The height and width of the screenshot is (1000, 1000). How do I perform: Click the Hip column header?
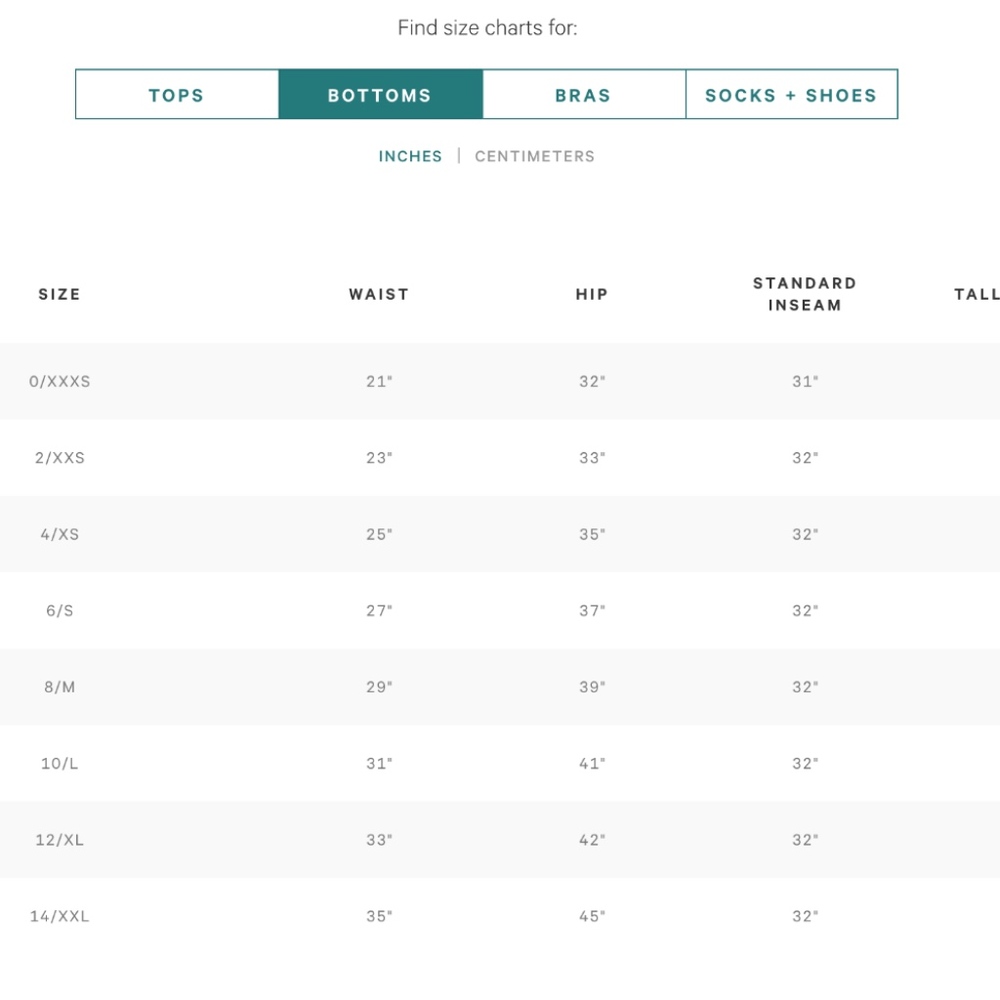coord(592,294)
